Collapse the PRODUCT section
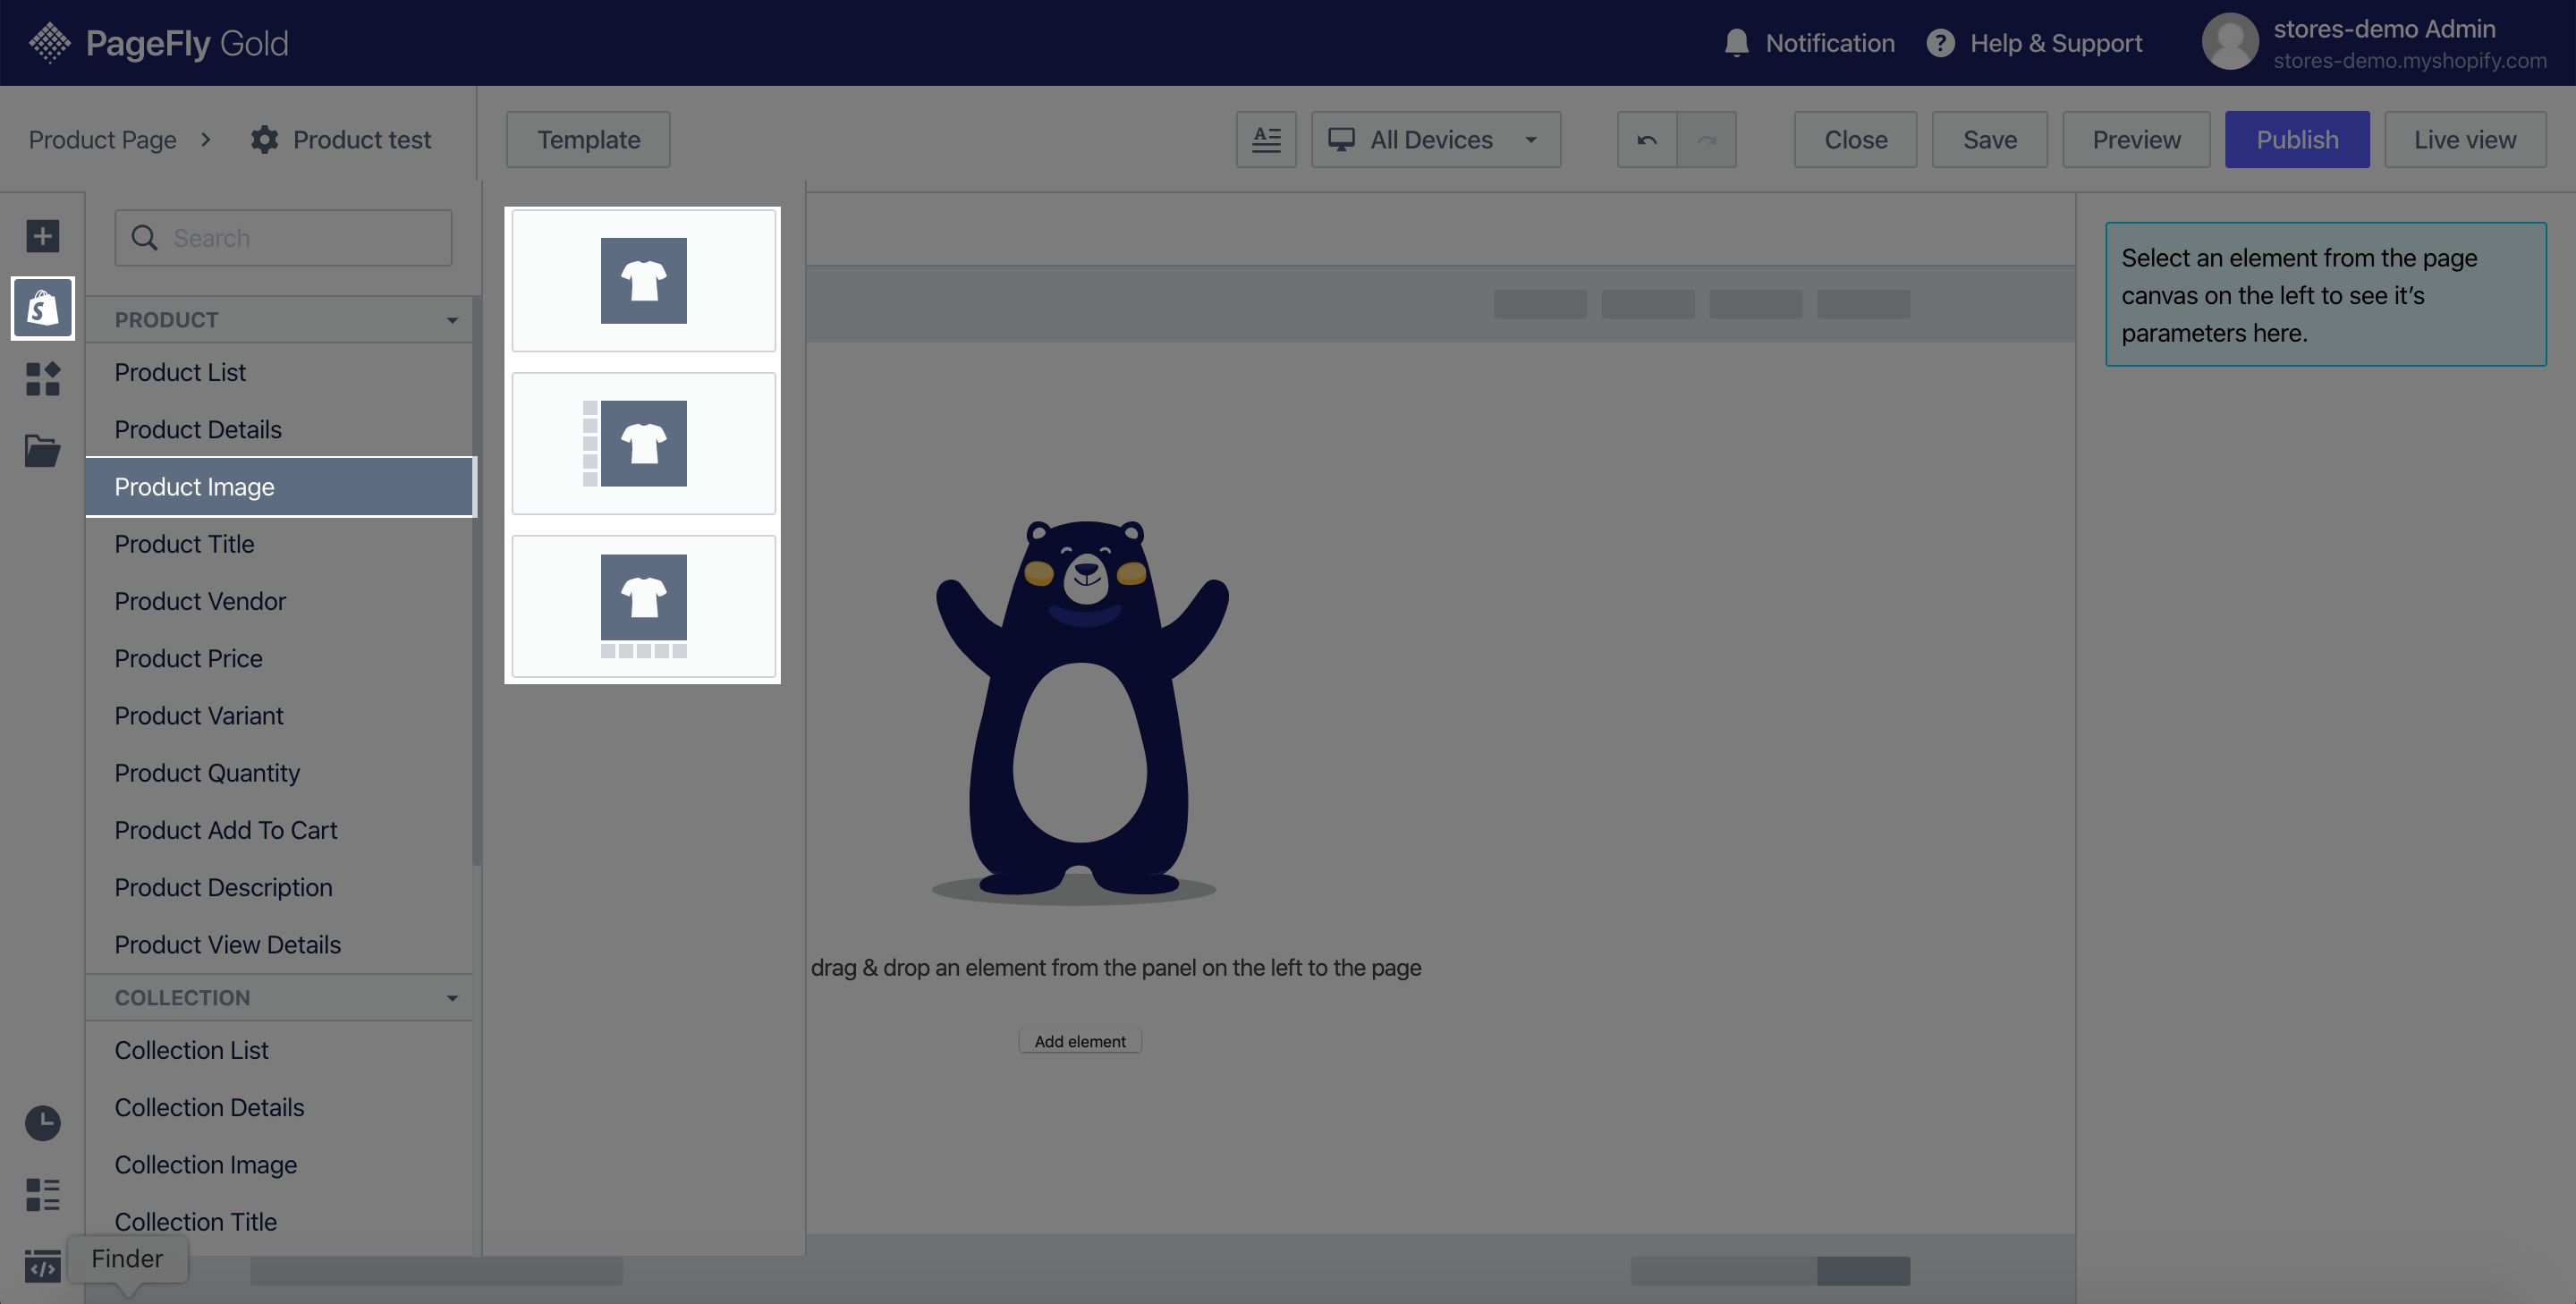 [452, 320]
